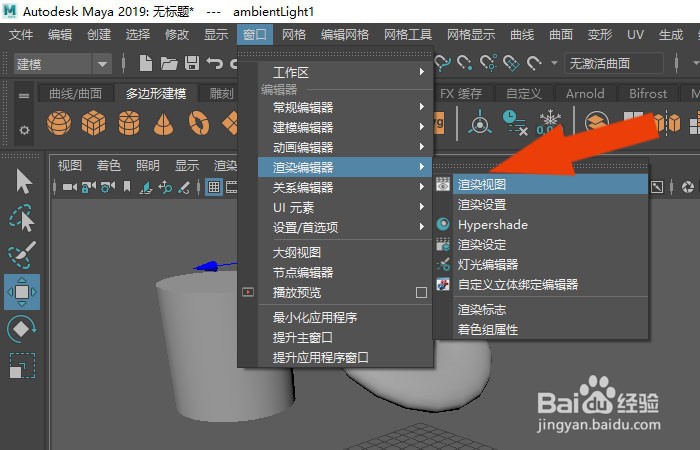Expand the 工作区 submenu

345,72
